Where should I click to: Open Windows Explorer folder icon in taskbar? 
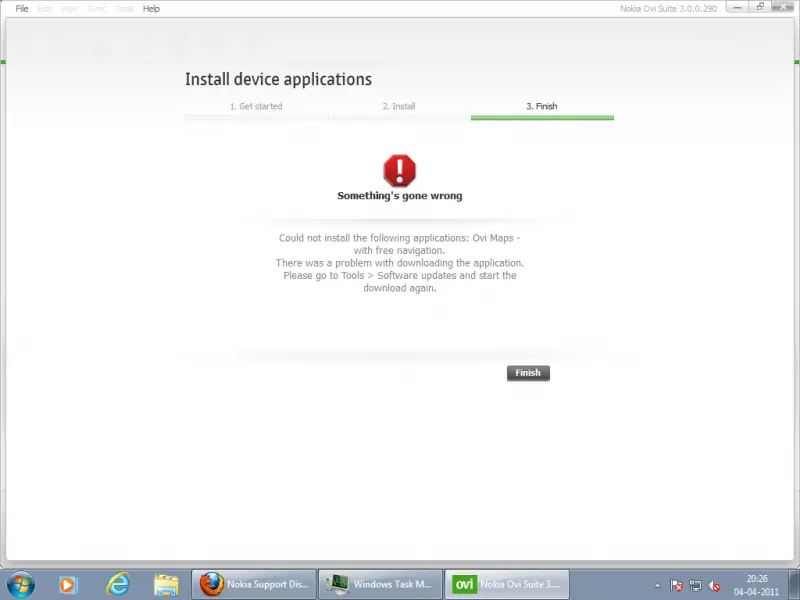pyautogui.click(x=166, y=585)
